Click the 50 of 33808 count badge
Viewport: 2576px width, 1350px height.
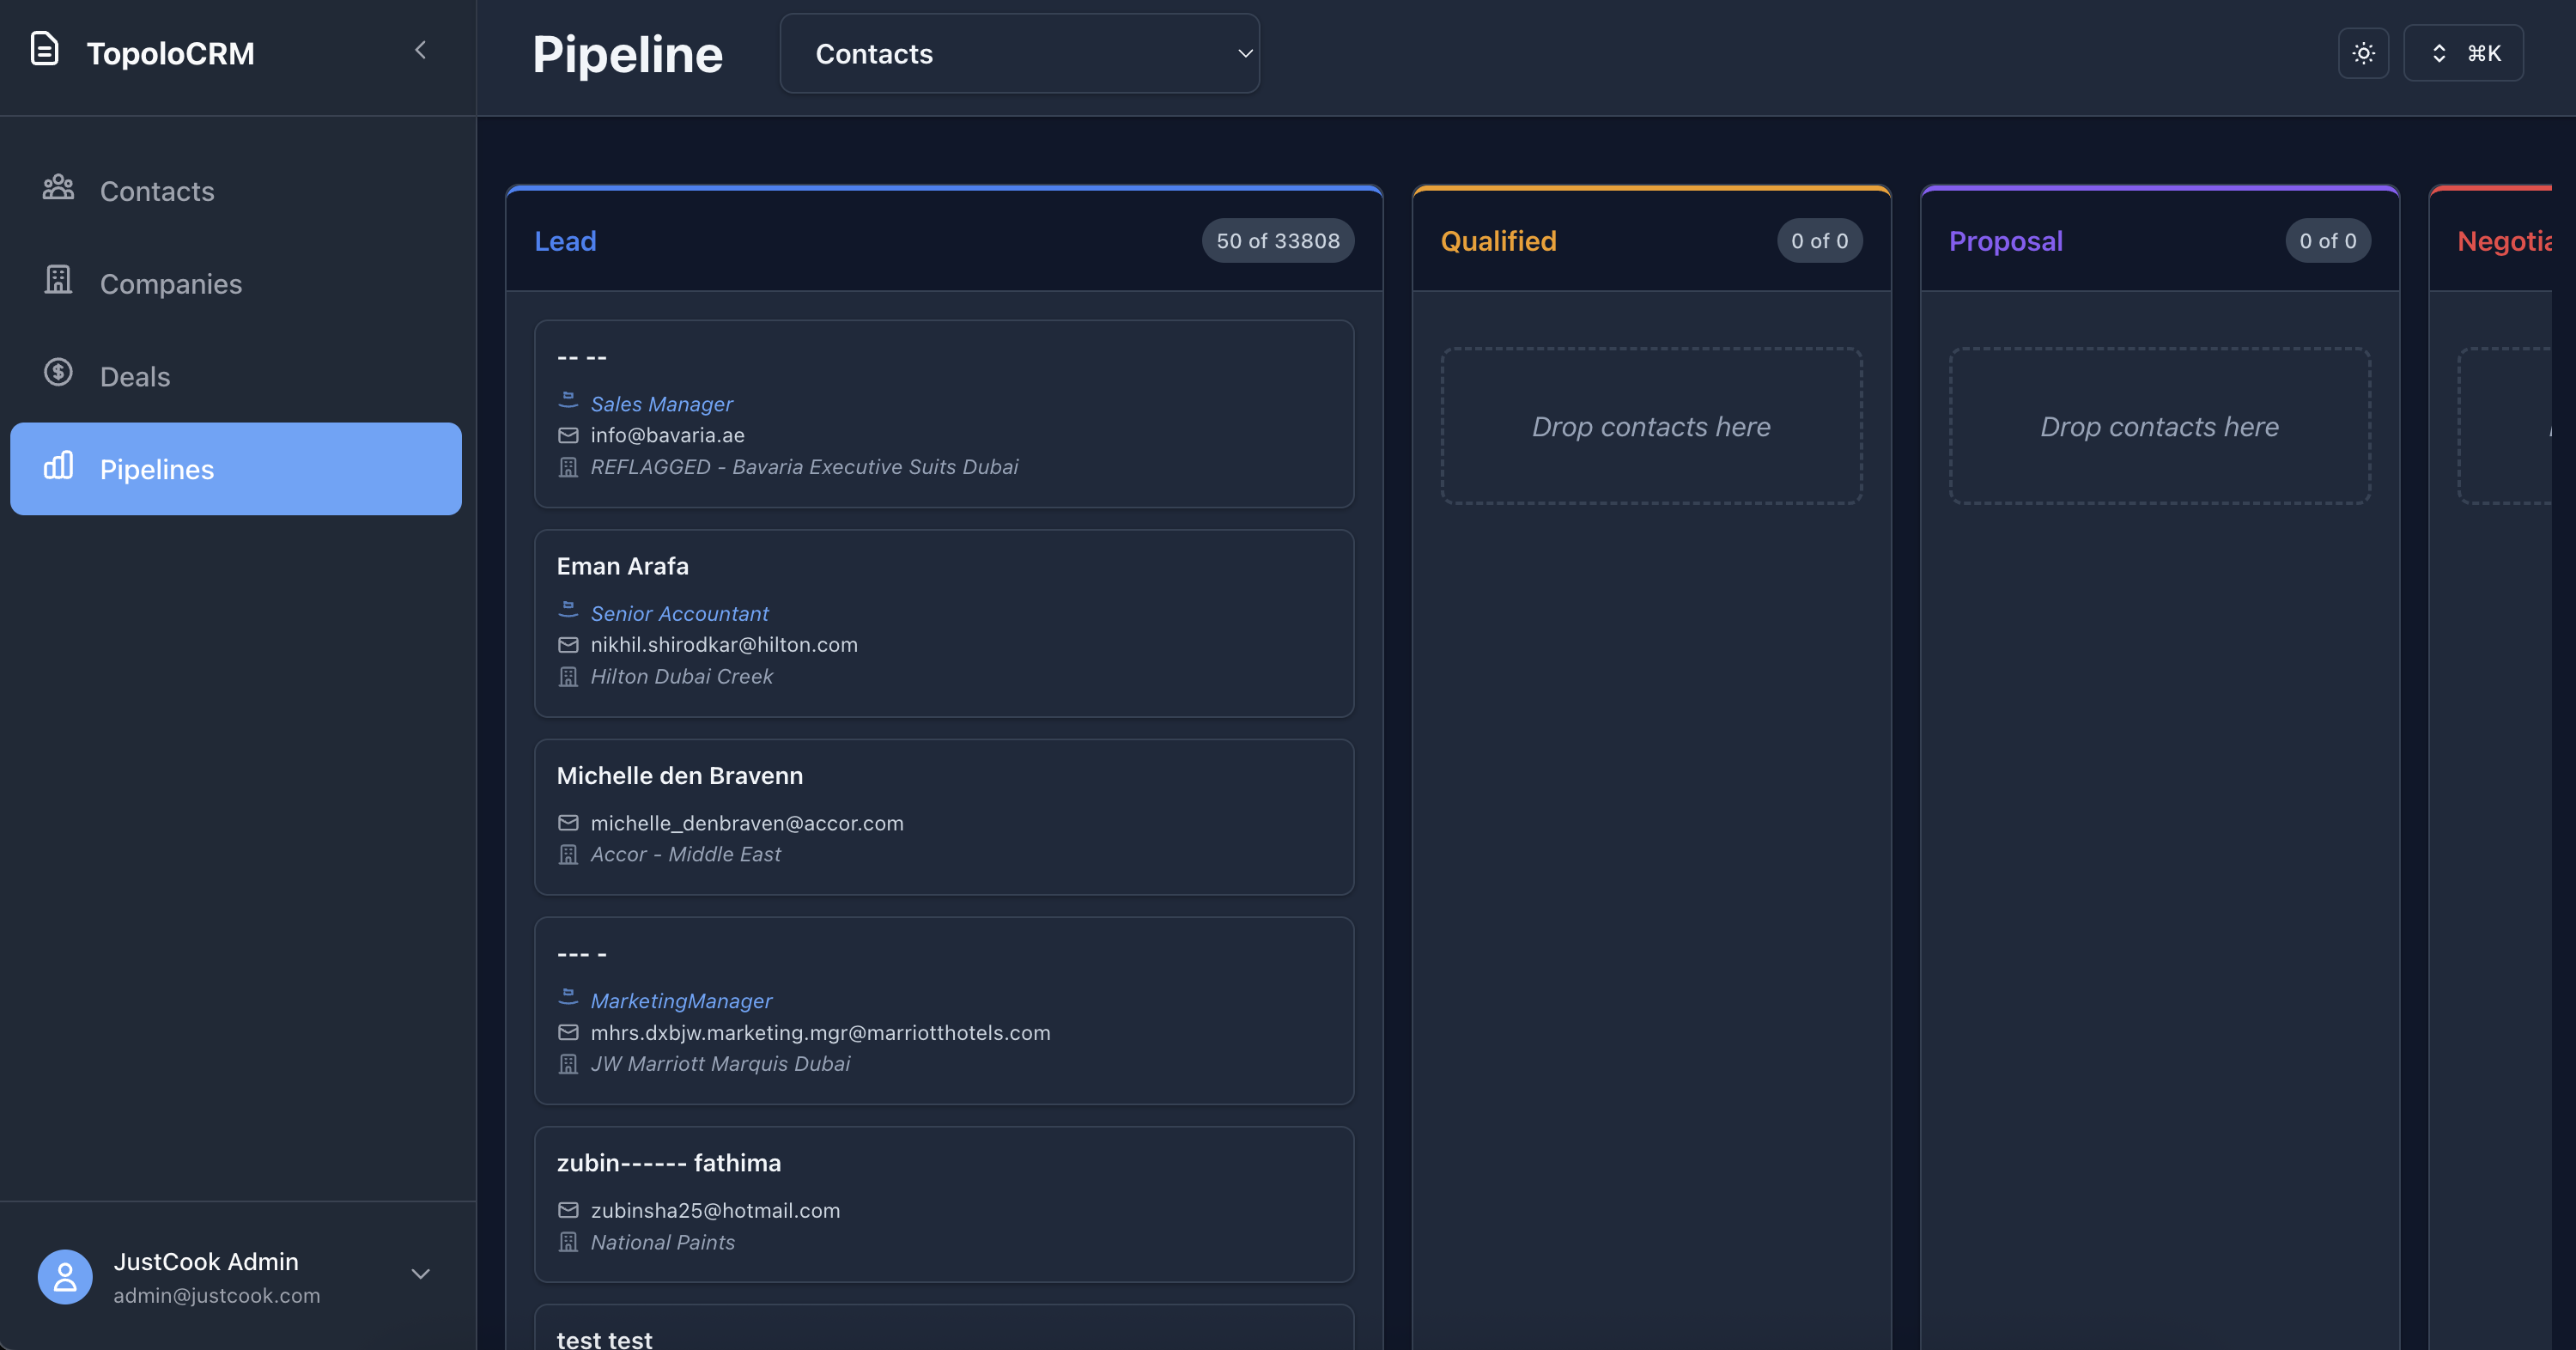1277,240
